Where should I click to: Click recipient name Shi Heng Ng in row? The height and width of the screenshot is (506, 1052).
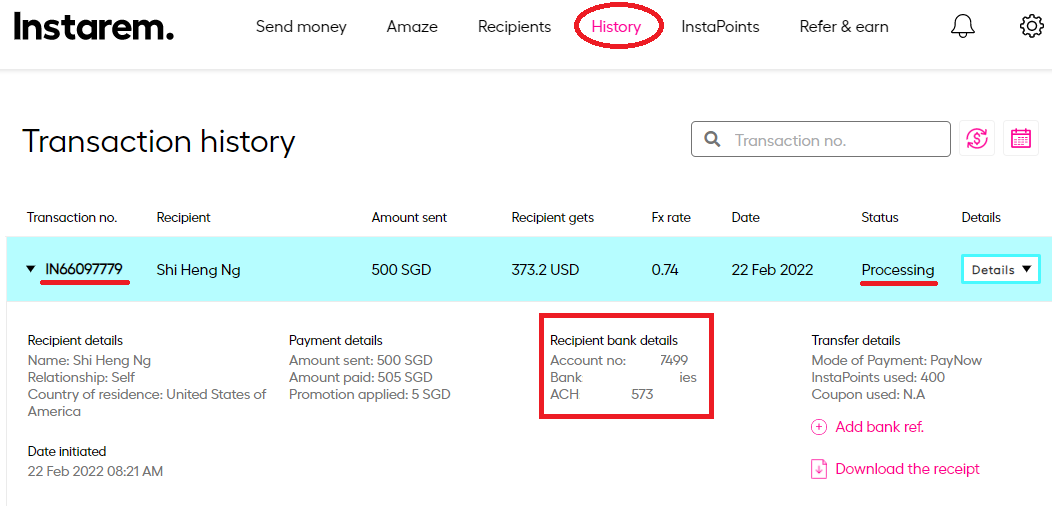pyautogui.click(x=199, y=270)
